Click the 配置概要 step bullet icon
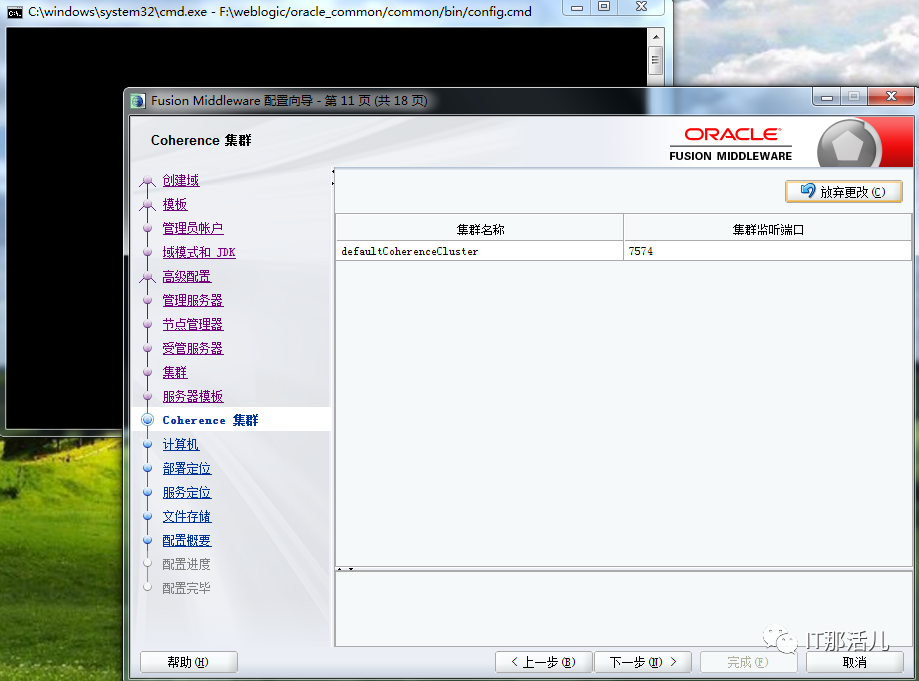This screenshot has width=919, height=681. 148,540
